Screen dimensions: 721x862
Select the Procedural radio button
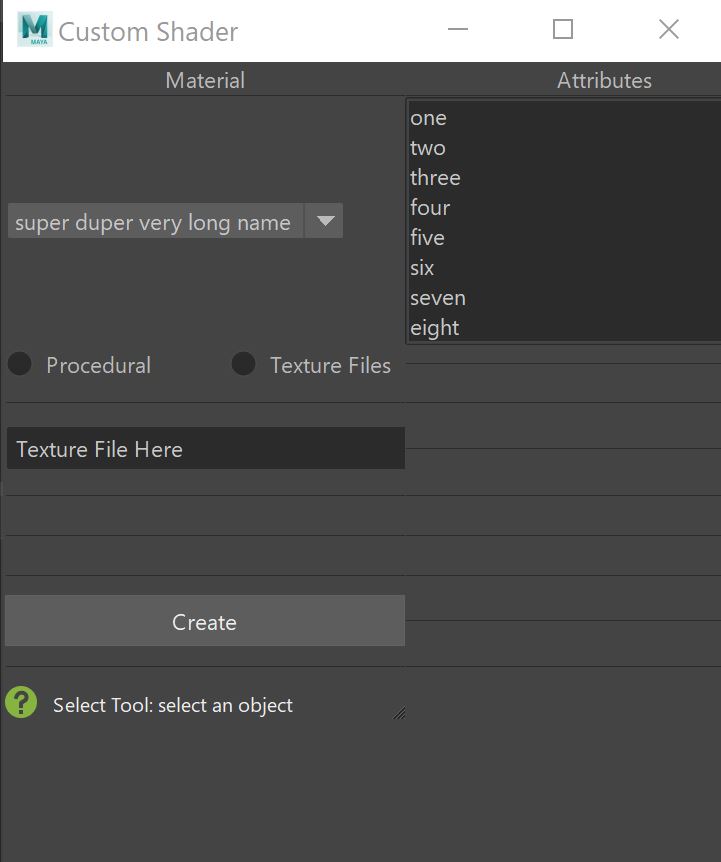(20, 364)
